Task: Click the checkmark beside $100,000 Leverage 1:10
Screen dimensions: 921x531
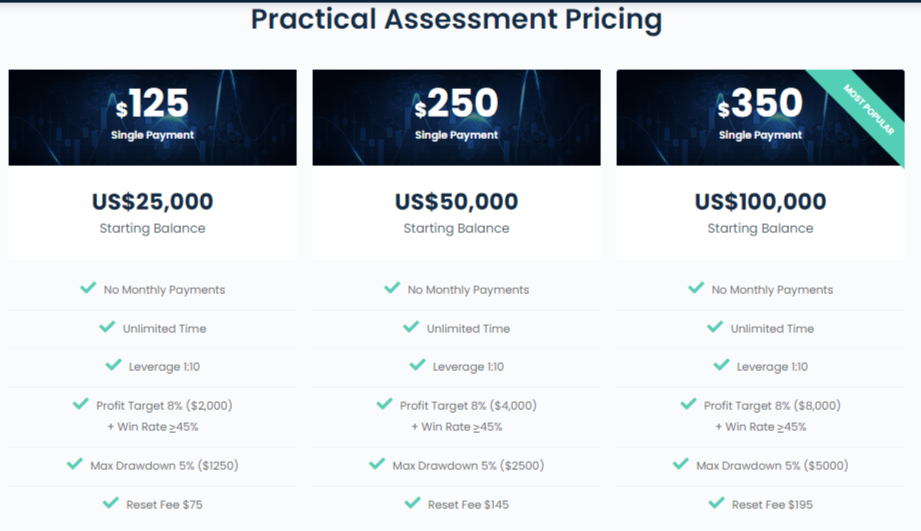Action: [721, 365]
